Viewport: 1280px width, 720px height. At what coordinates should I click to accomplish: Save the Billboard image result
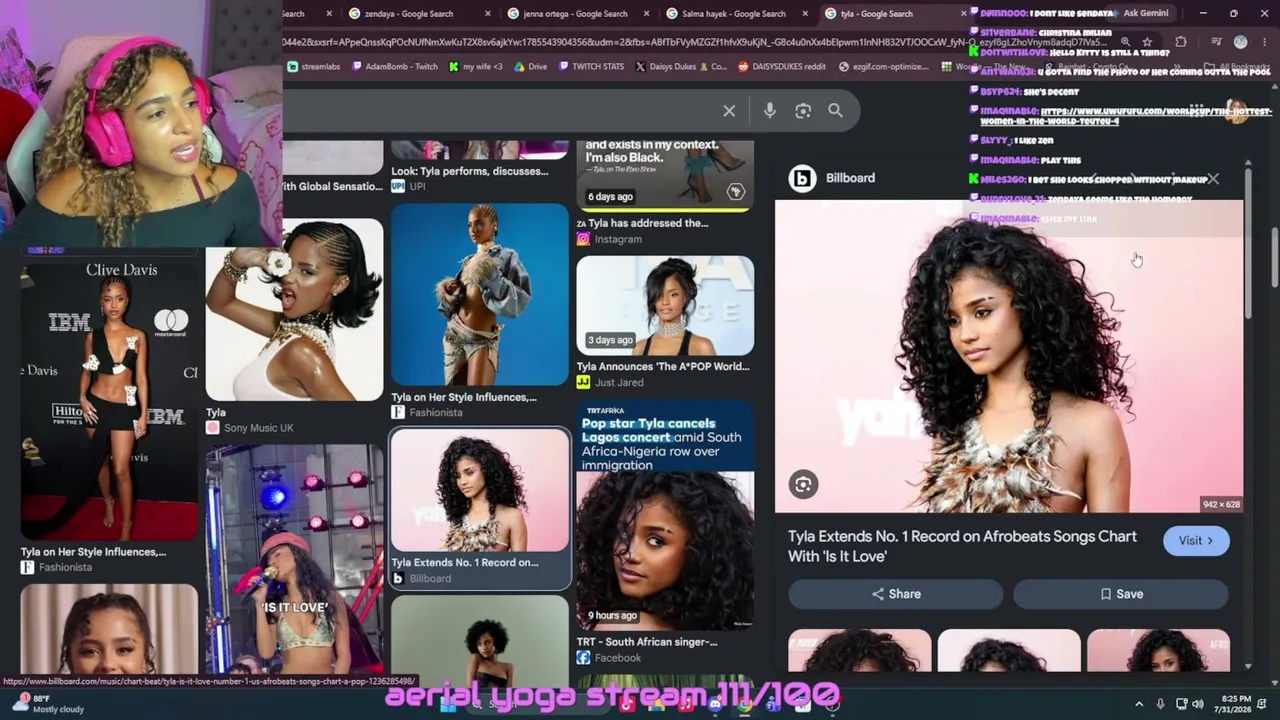pyautogui.click(x=1121, y=594)
